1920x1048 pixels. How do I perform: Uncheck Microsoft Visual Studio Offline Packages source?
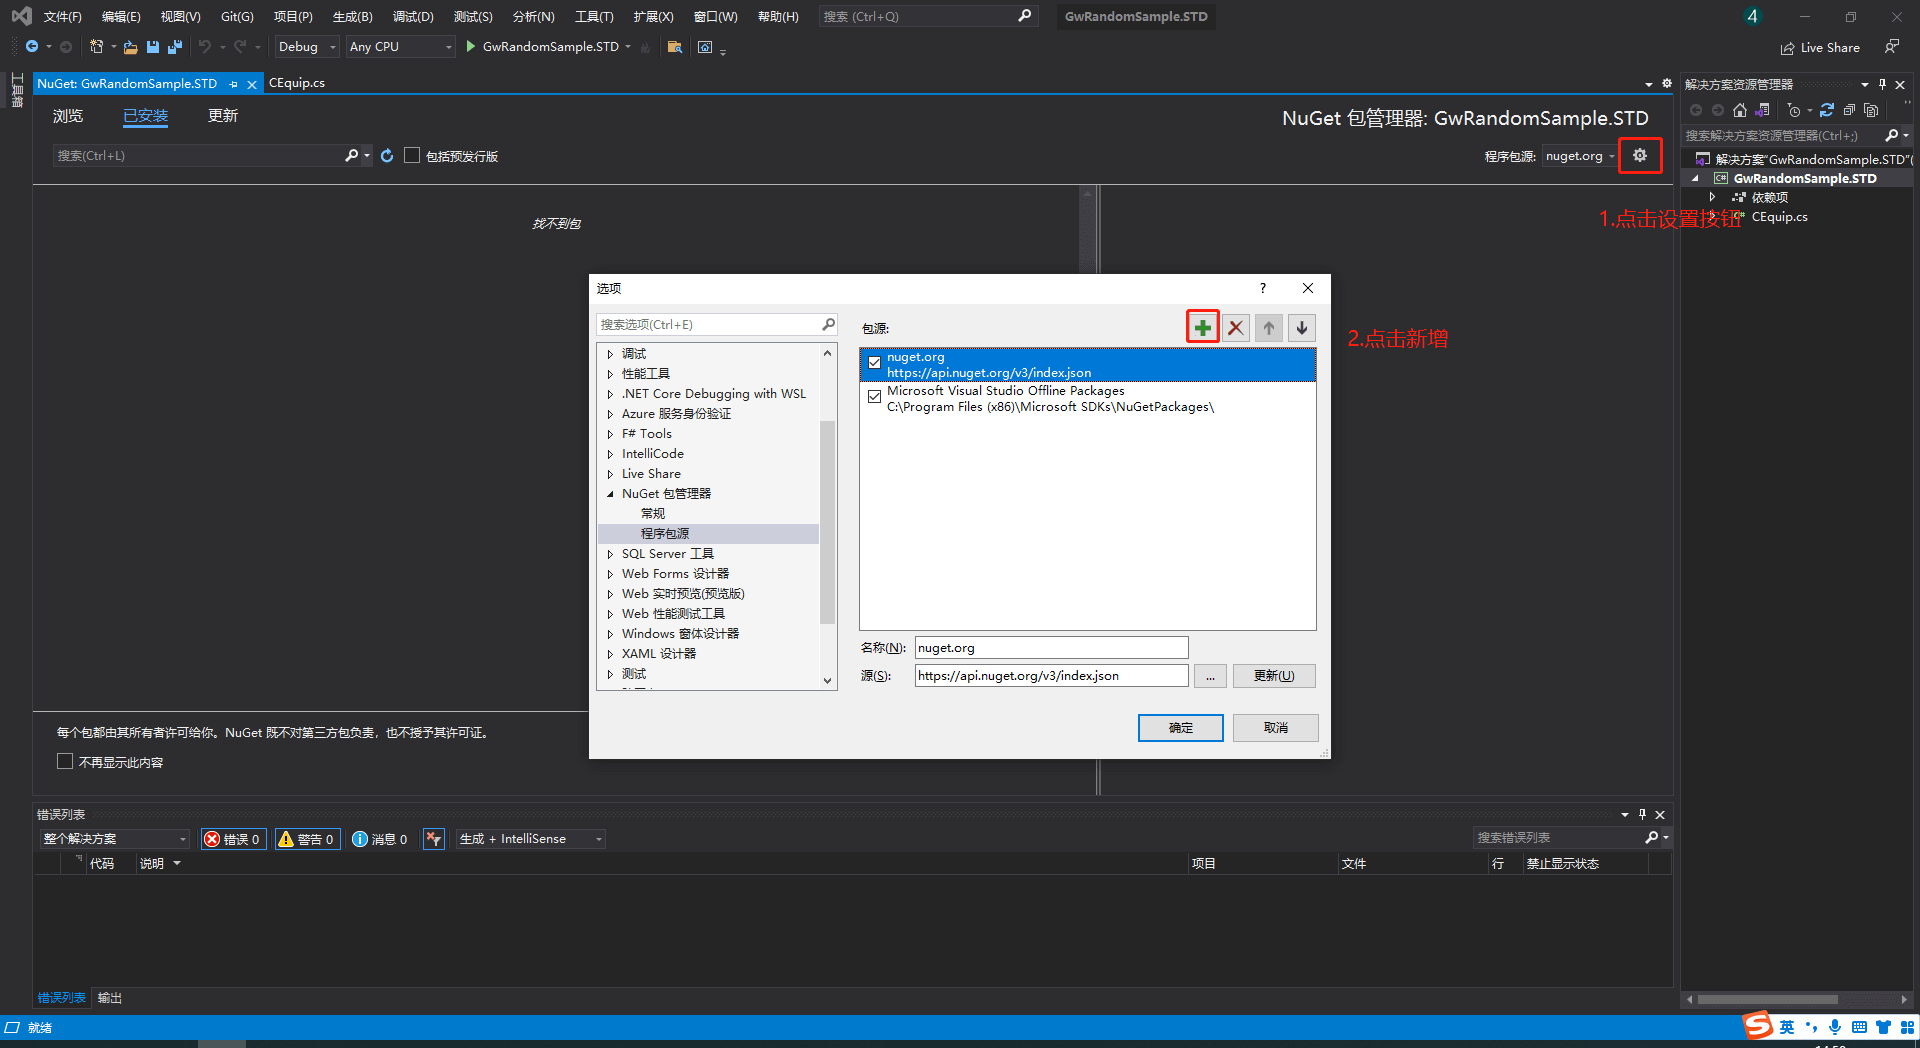[874, 397]
